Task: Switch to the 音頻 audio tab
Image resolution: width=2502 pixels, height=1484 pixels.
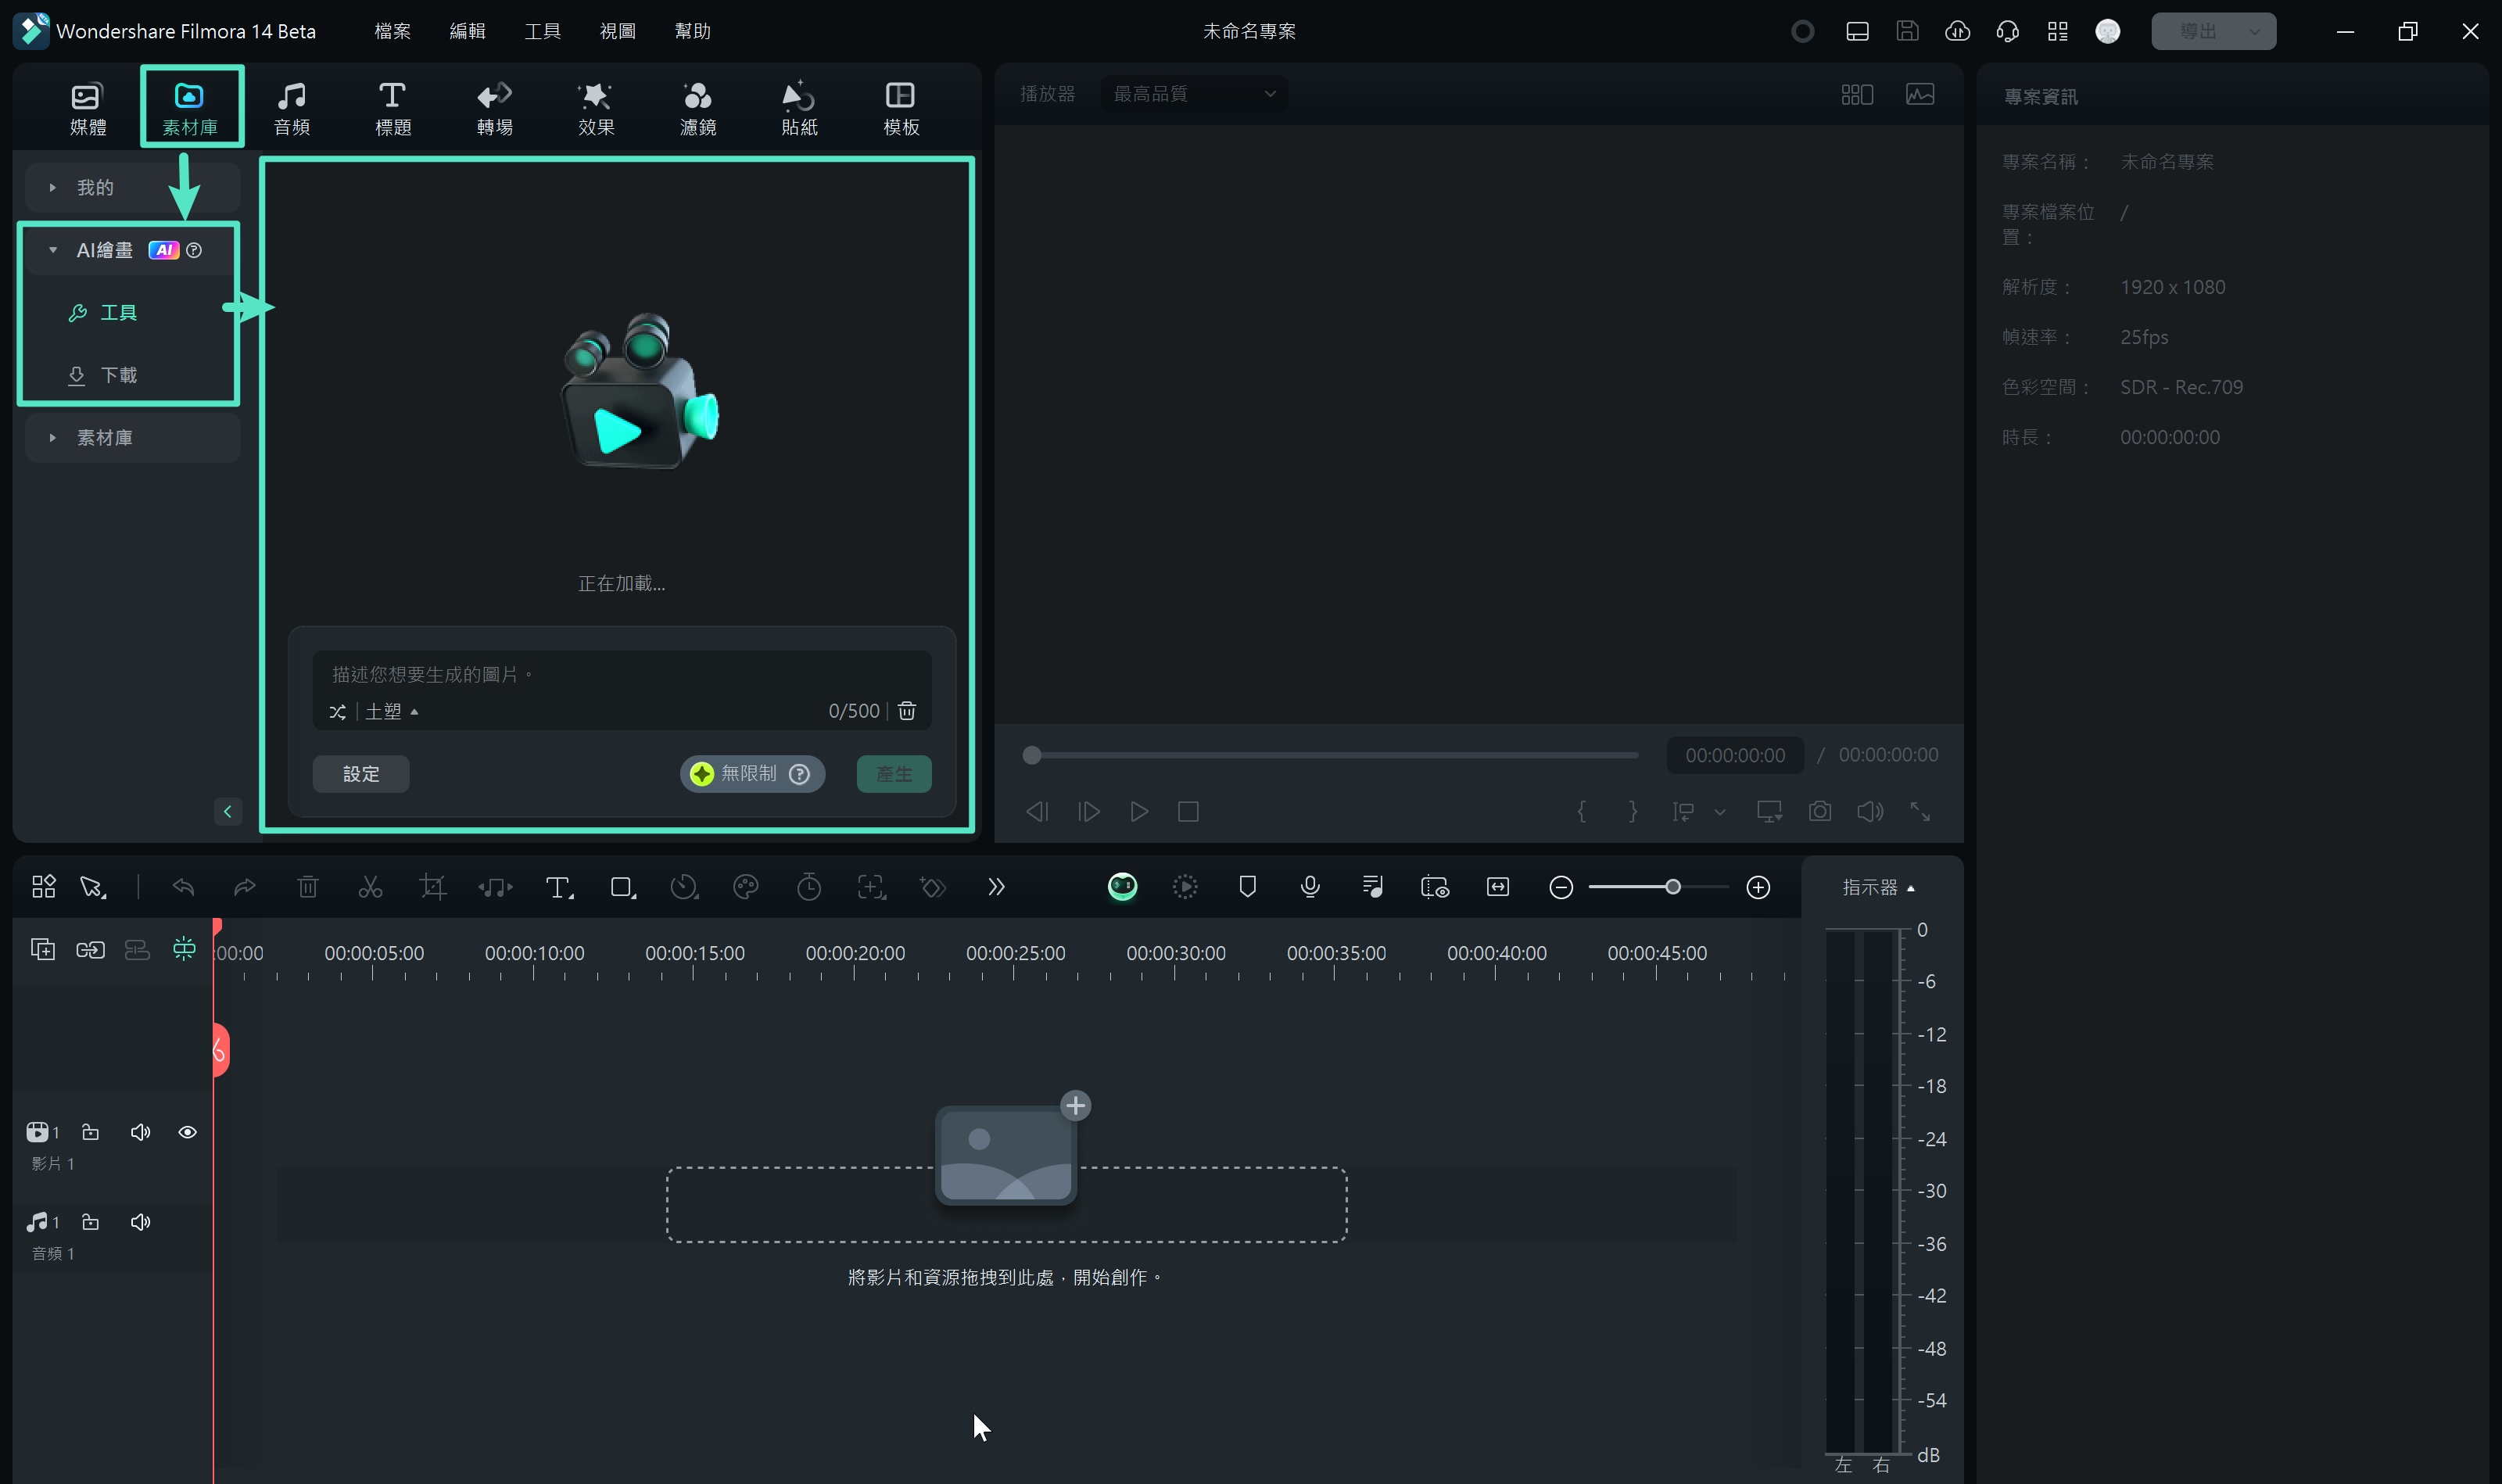Action: pyautogui.click(x=292, y=108)
